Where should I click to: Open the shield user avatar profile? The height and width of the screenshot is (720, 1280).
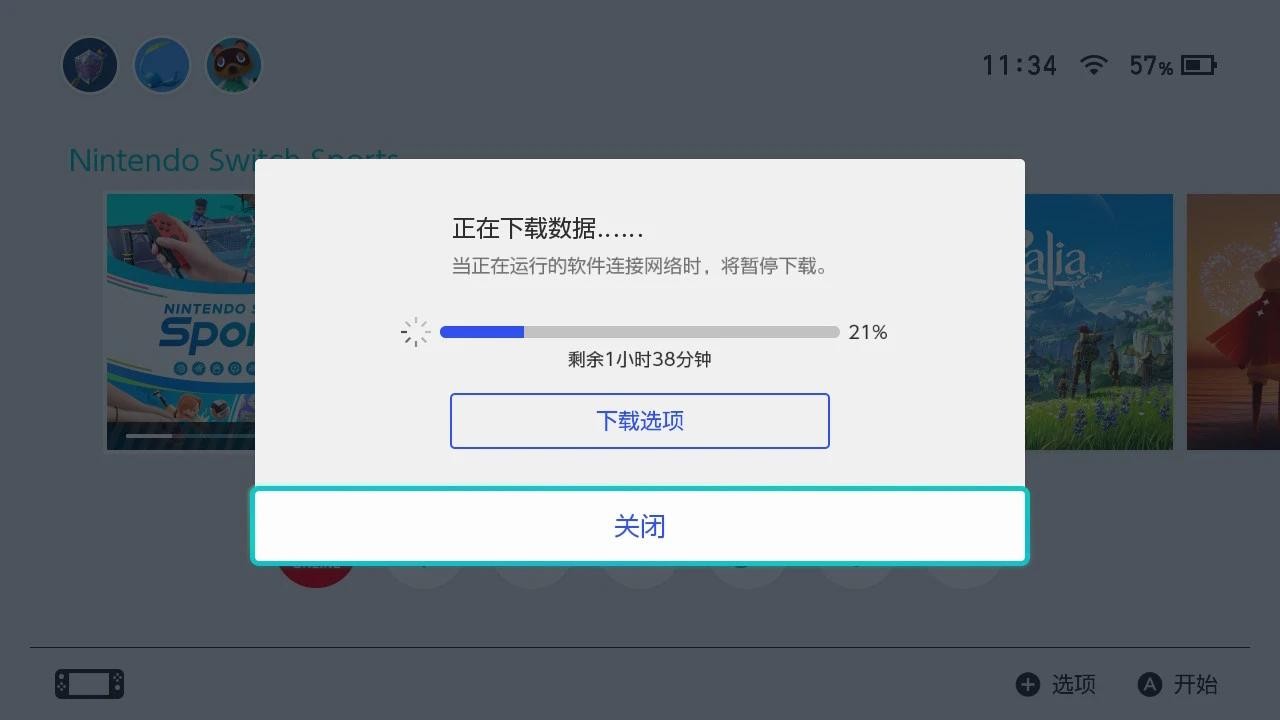[90, 65]
